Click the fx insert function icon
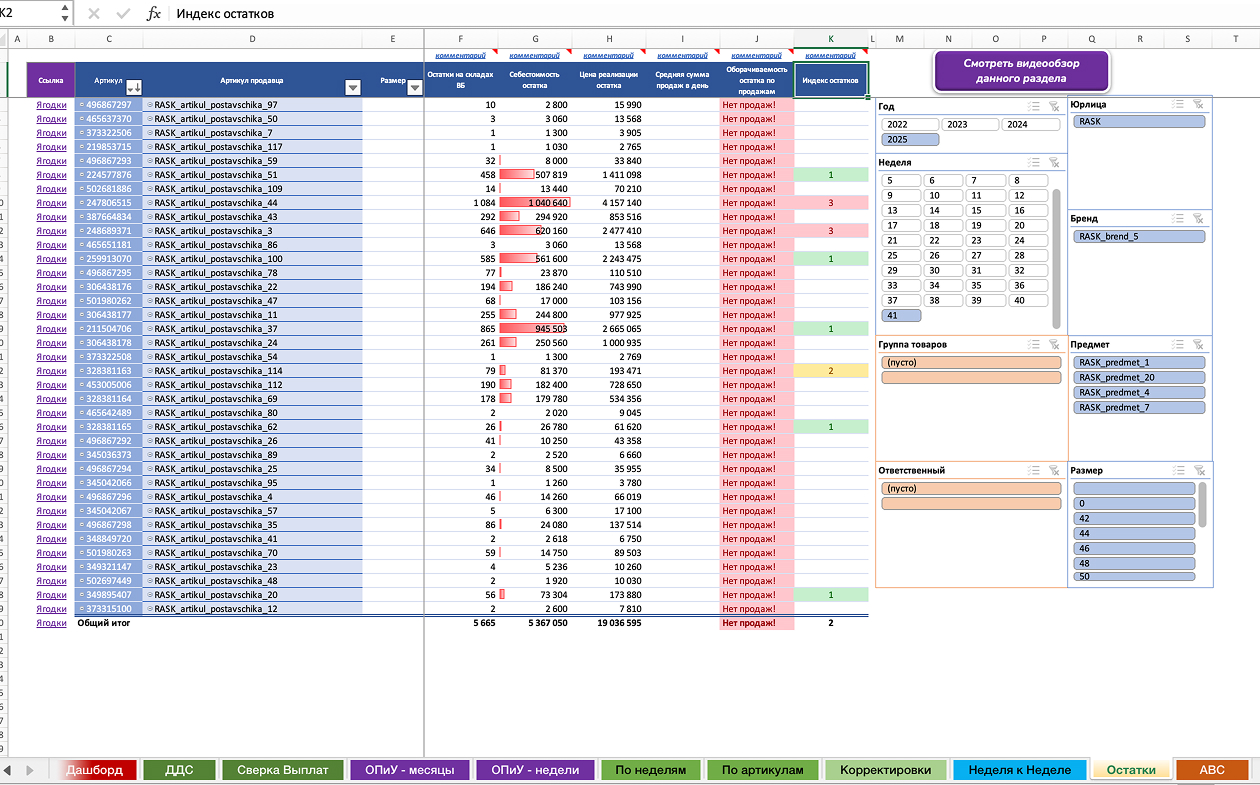Image resolution: width=1260 pixels, height=785 pixels. (x=153, y=14)
